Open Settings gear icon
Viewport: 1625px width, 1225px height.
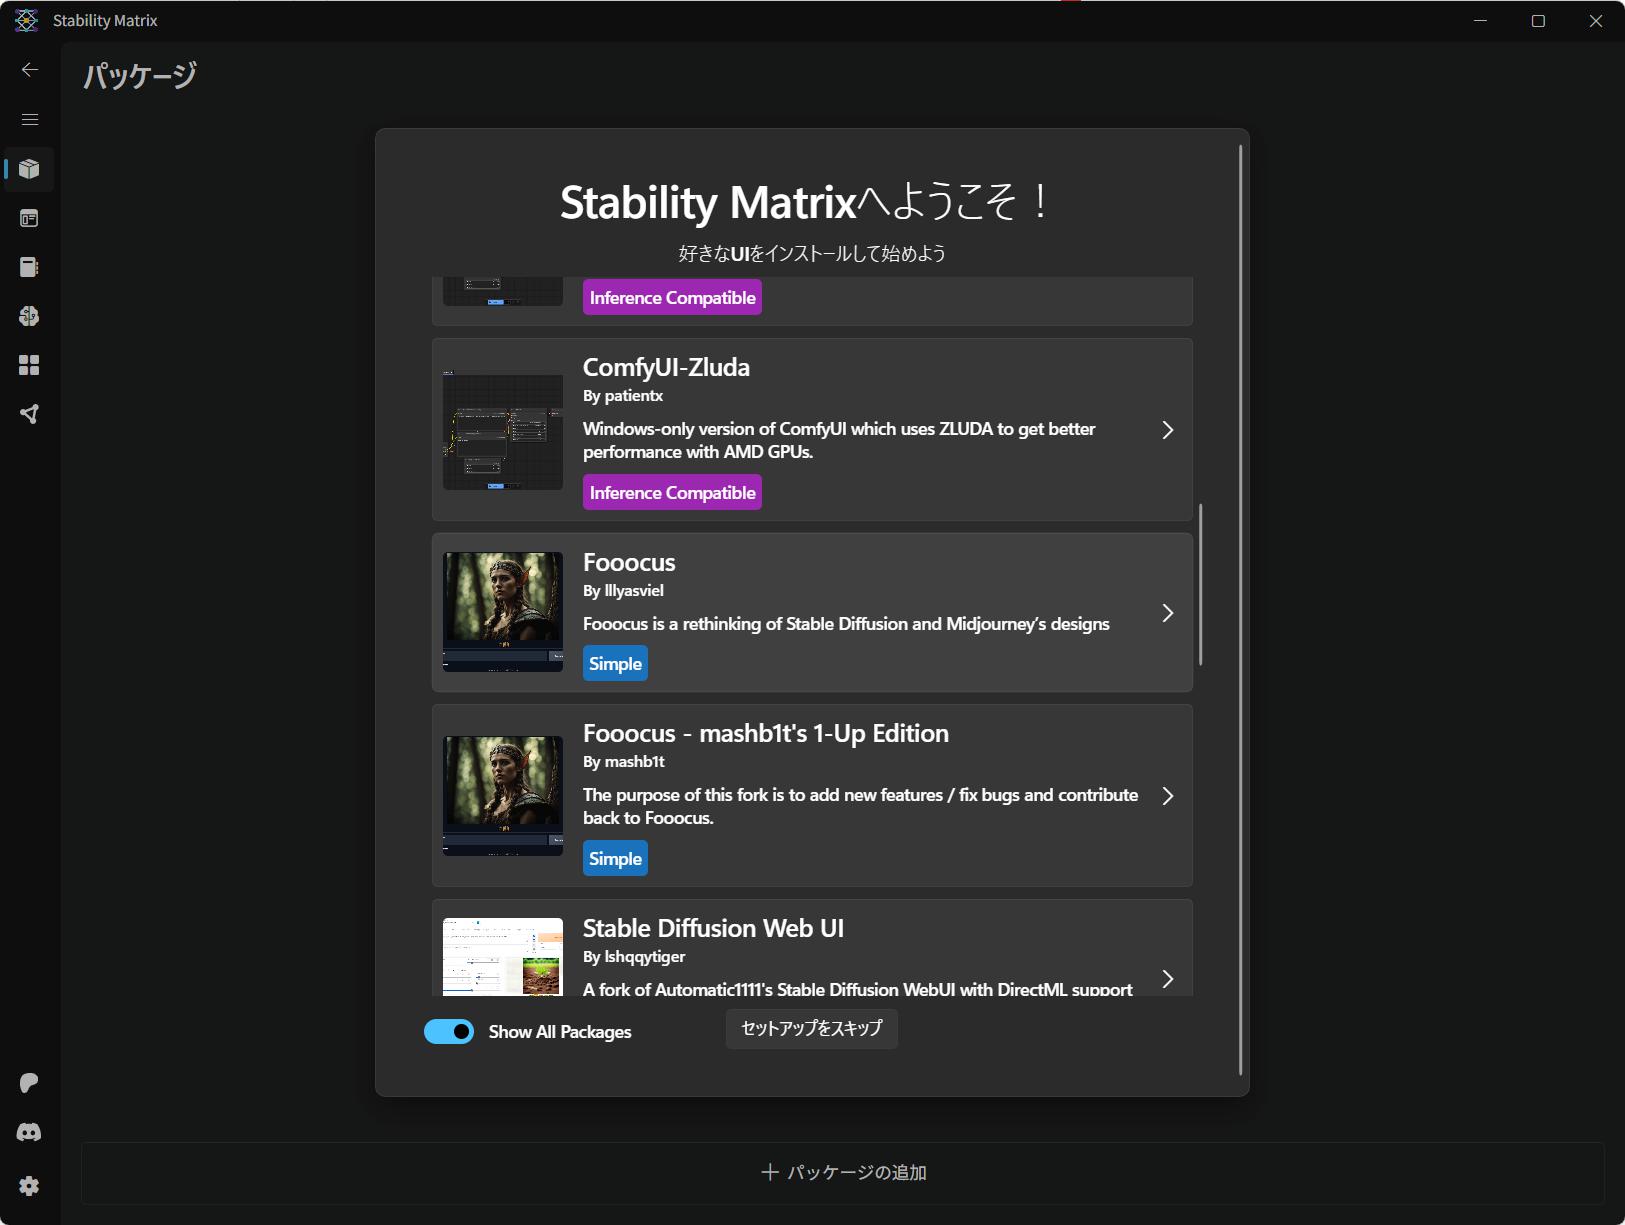[29, 1185]
